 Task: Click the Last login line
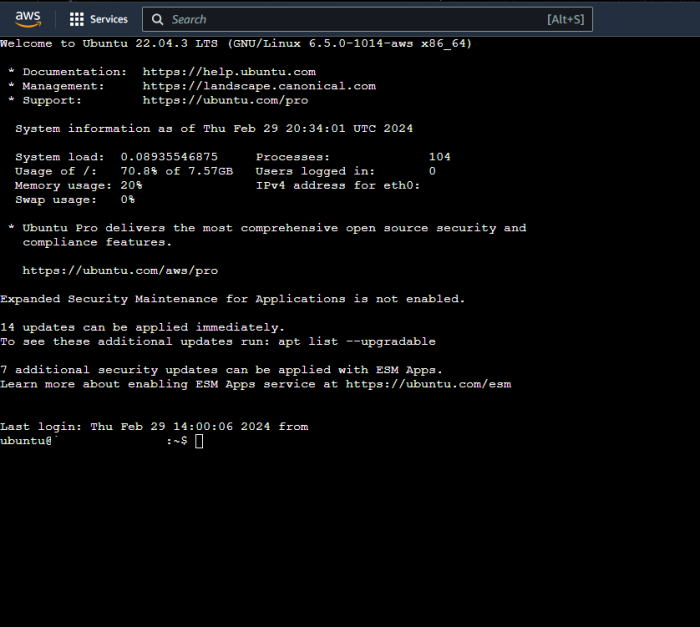point(154,426)
